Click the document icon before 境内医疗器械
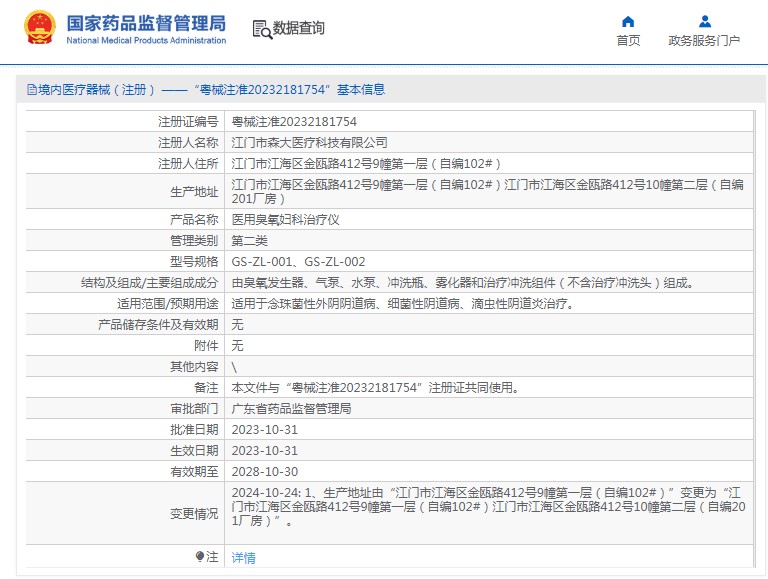Viewport: 768px width, 579px height. (x=31, y=90)
